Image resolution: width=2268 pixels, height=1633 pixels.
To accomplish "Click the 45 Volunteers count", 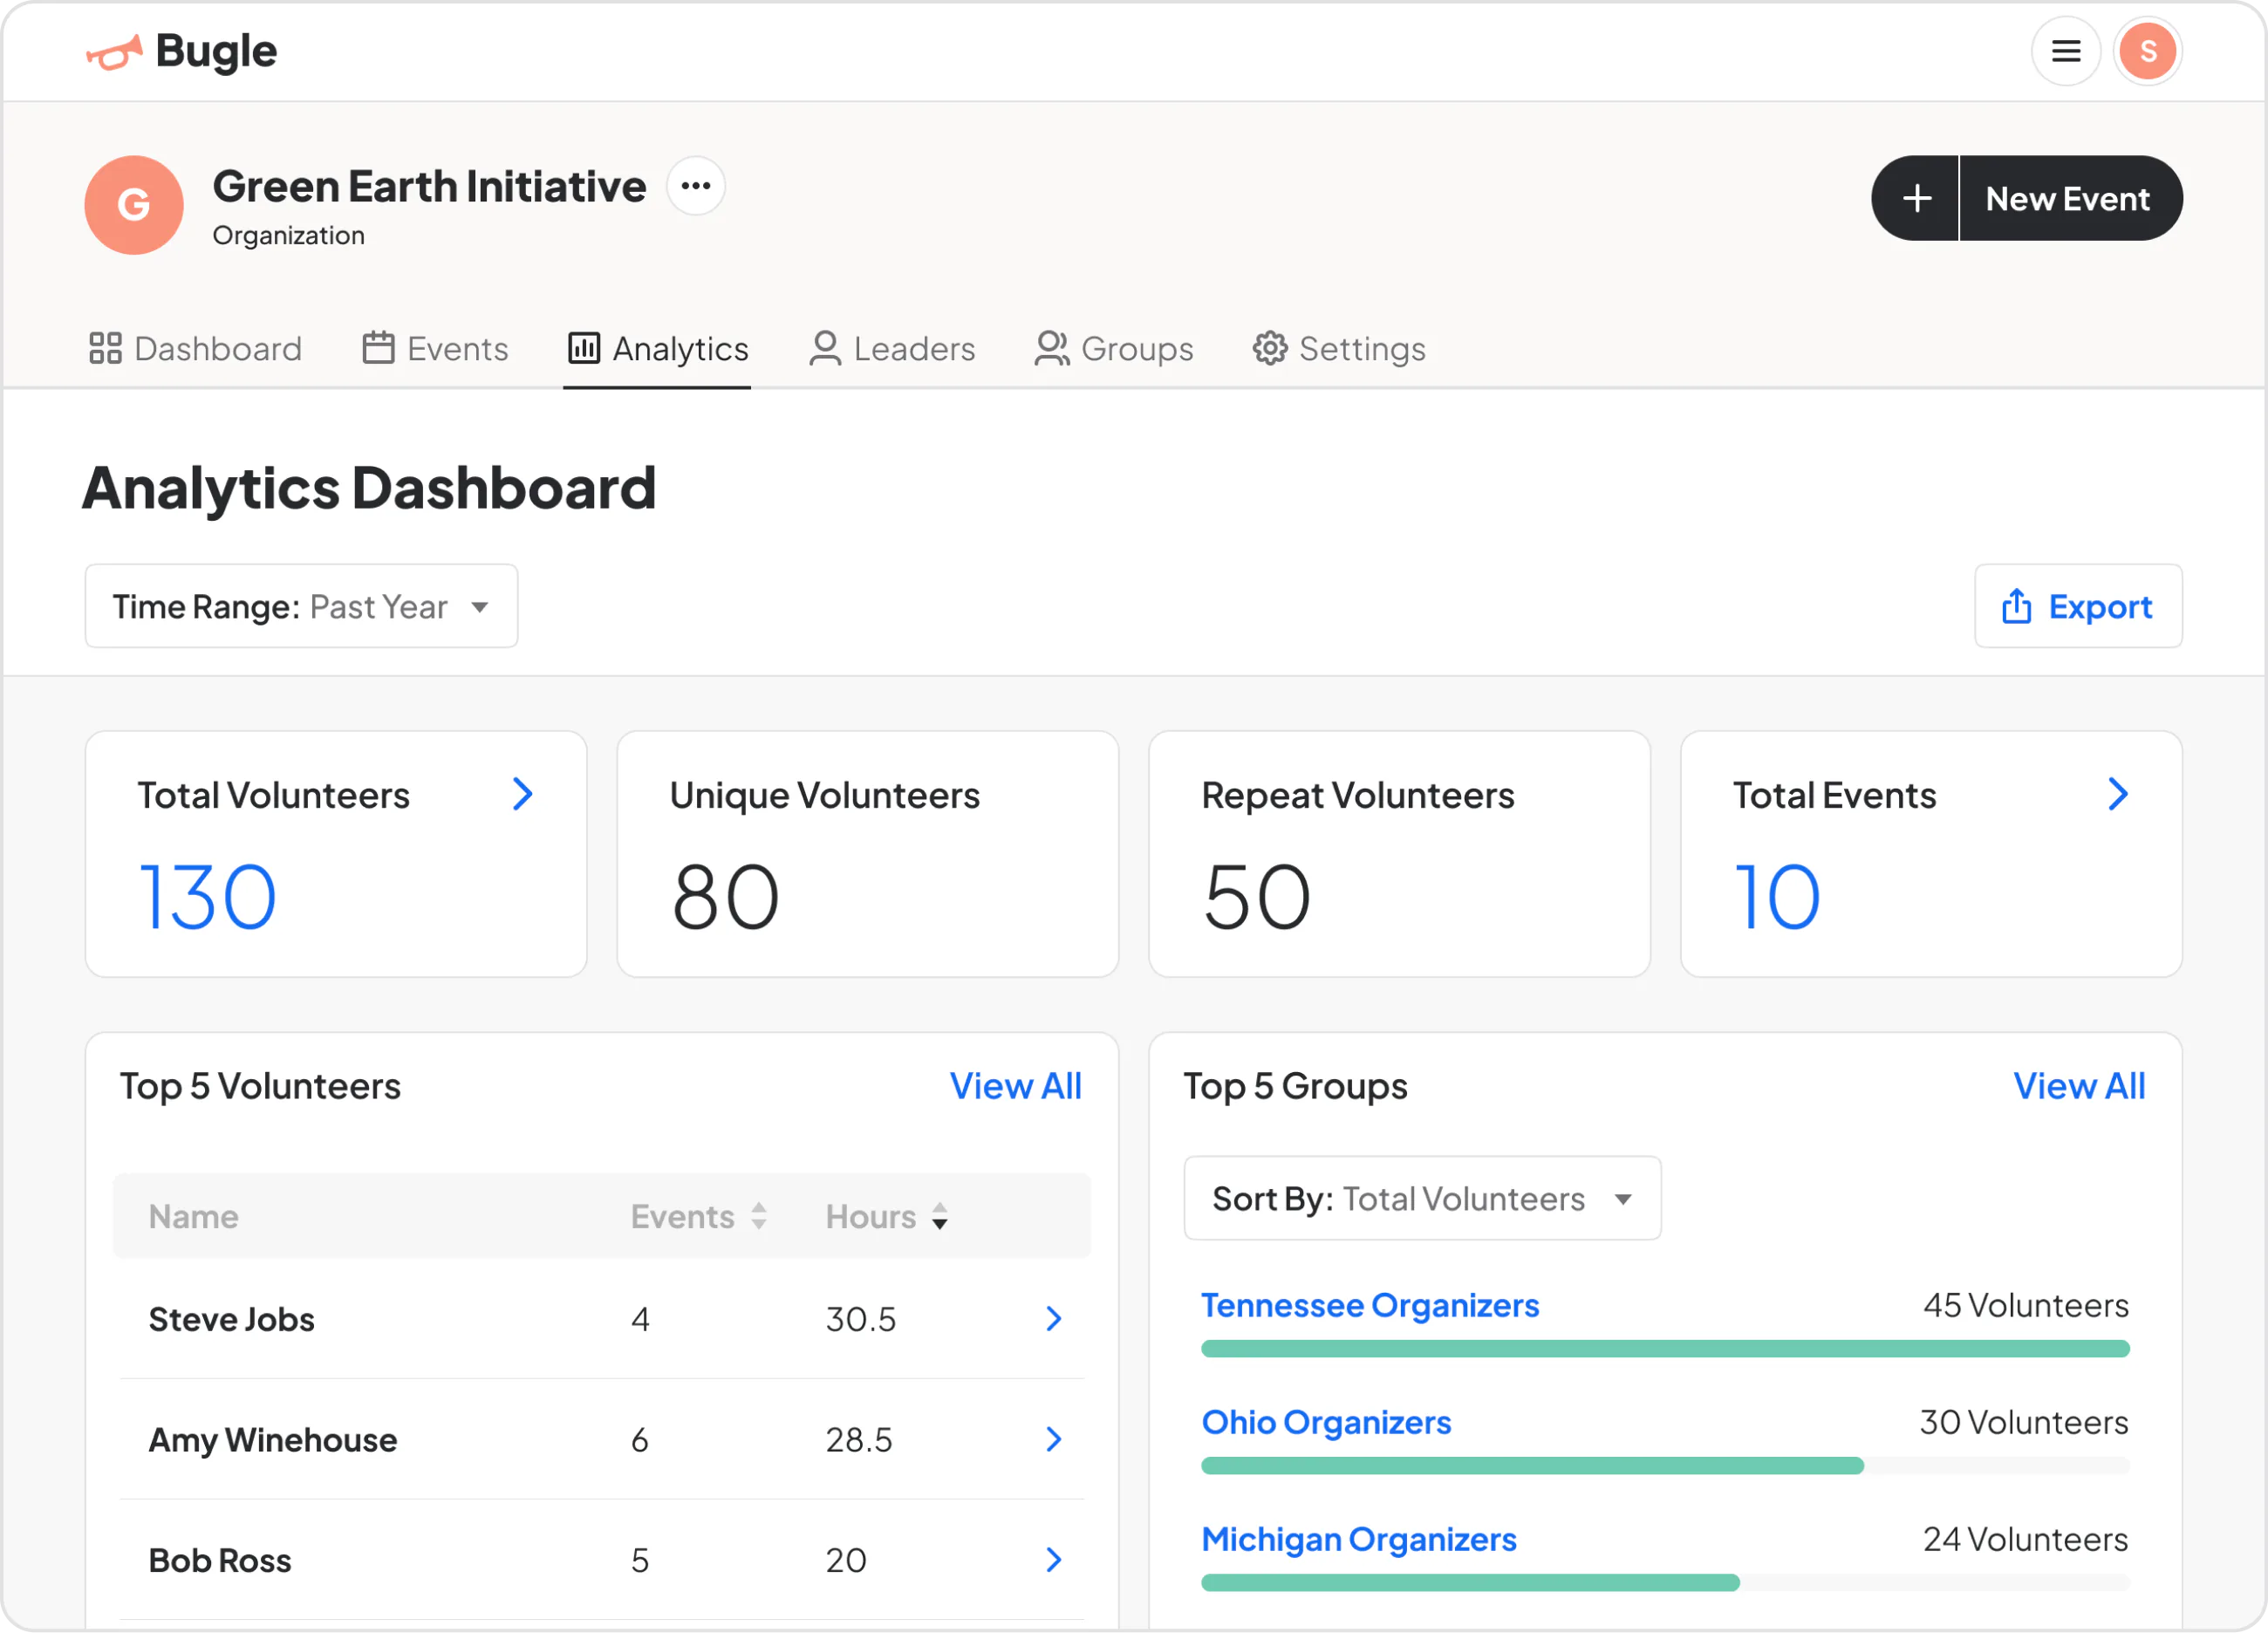I will pyautogui.click(x=2026, y=1305).
